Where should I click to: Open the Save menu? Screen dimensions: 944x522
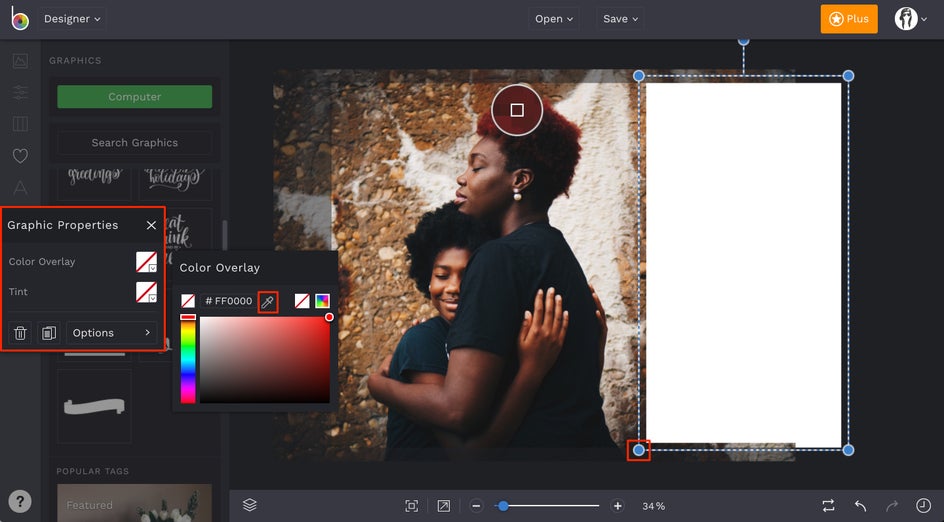(620, 19)
